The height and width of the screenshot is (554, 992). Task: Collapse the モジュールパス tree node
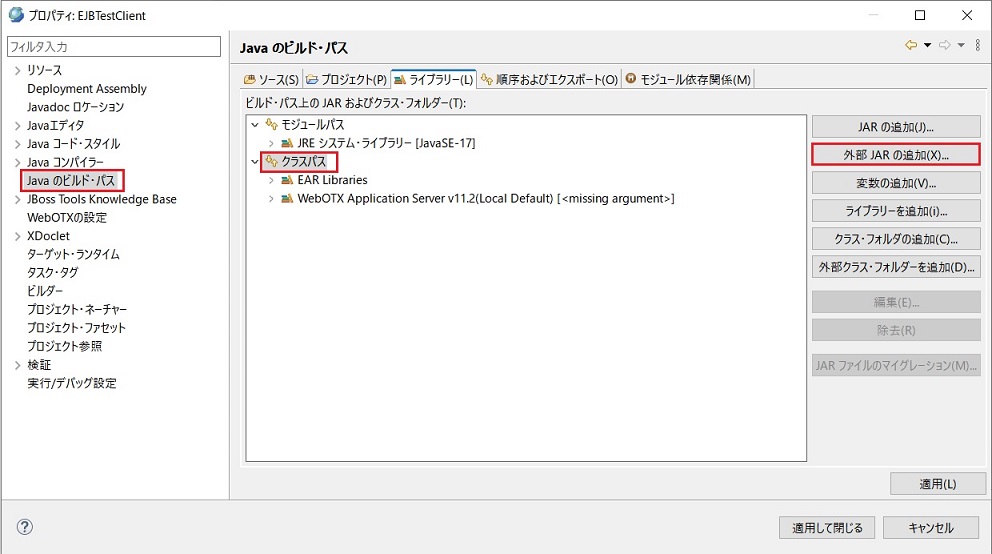pos(255,125)
